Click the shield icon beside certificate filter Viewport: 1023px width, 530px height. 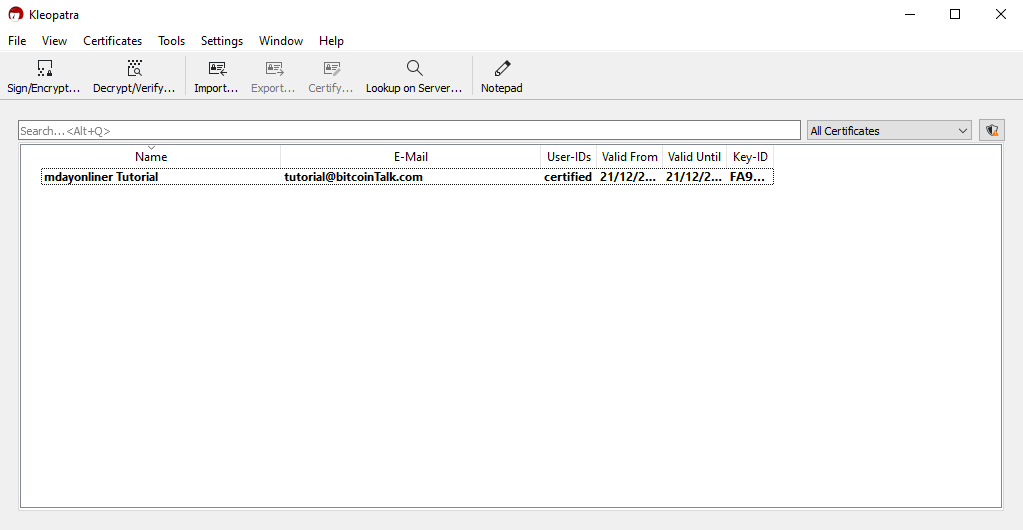pyautogui.click(x=992, y=131)
